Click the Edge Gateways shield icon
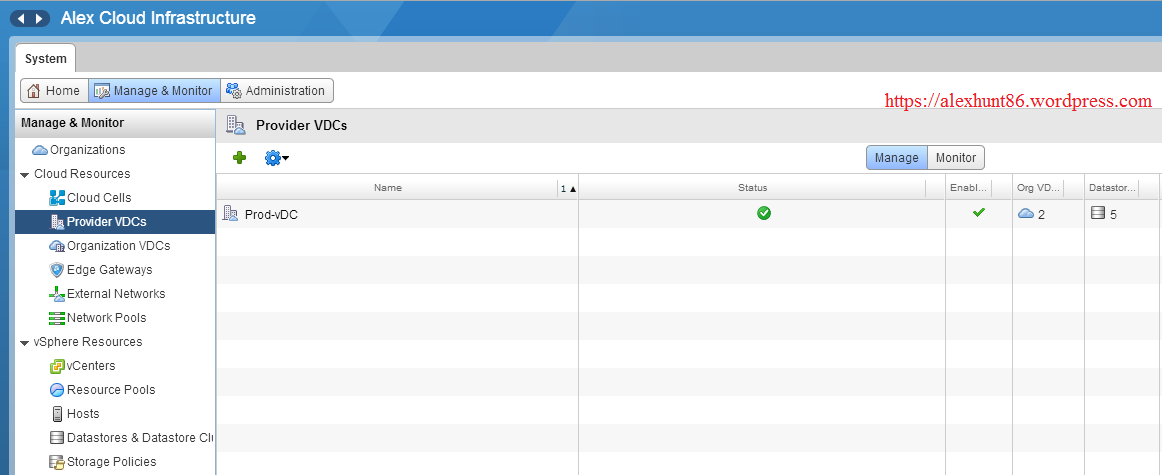This screenshot has height=475, width=1162. pos(57,270)
